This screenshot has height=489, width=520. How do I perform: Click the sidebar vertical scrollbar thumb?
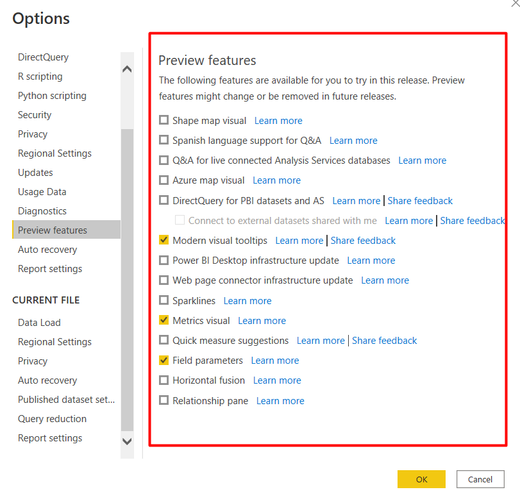click(x=127, y=280)
